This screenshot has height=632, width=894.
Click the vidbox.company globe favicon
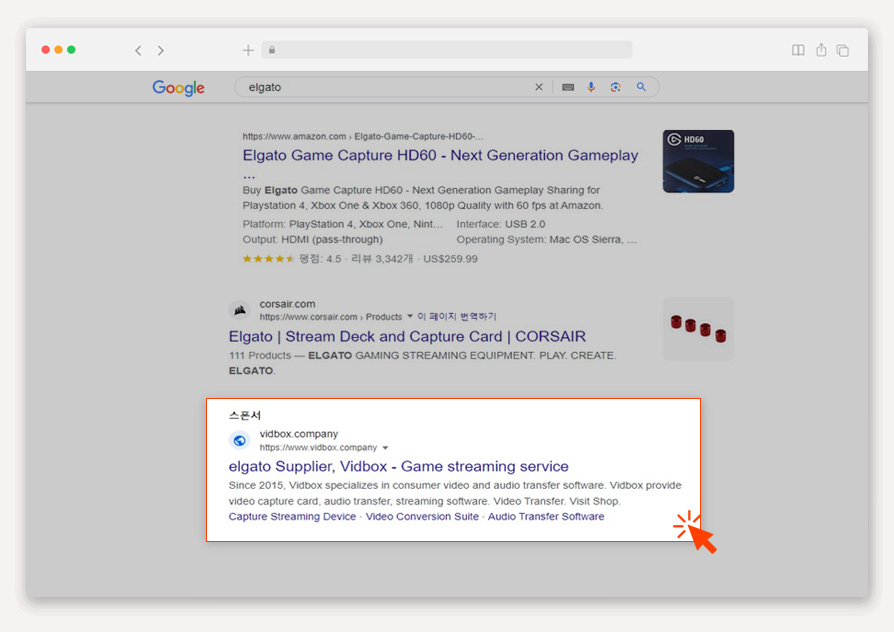click(x=239, y=440)
